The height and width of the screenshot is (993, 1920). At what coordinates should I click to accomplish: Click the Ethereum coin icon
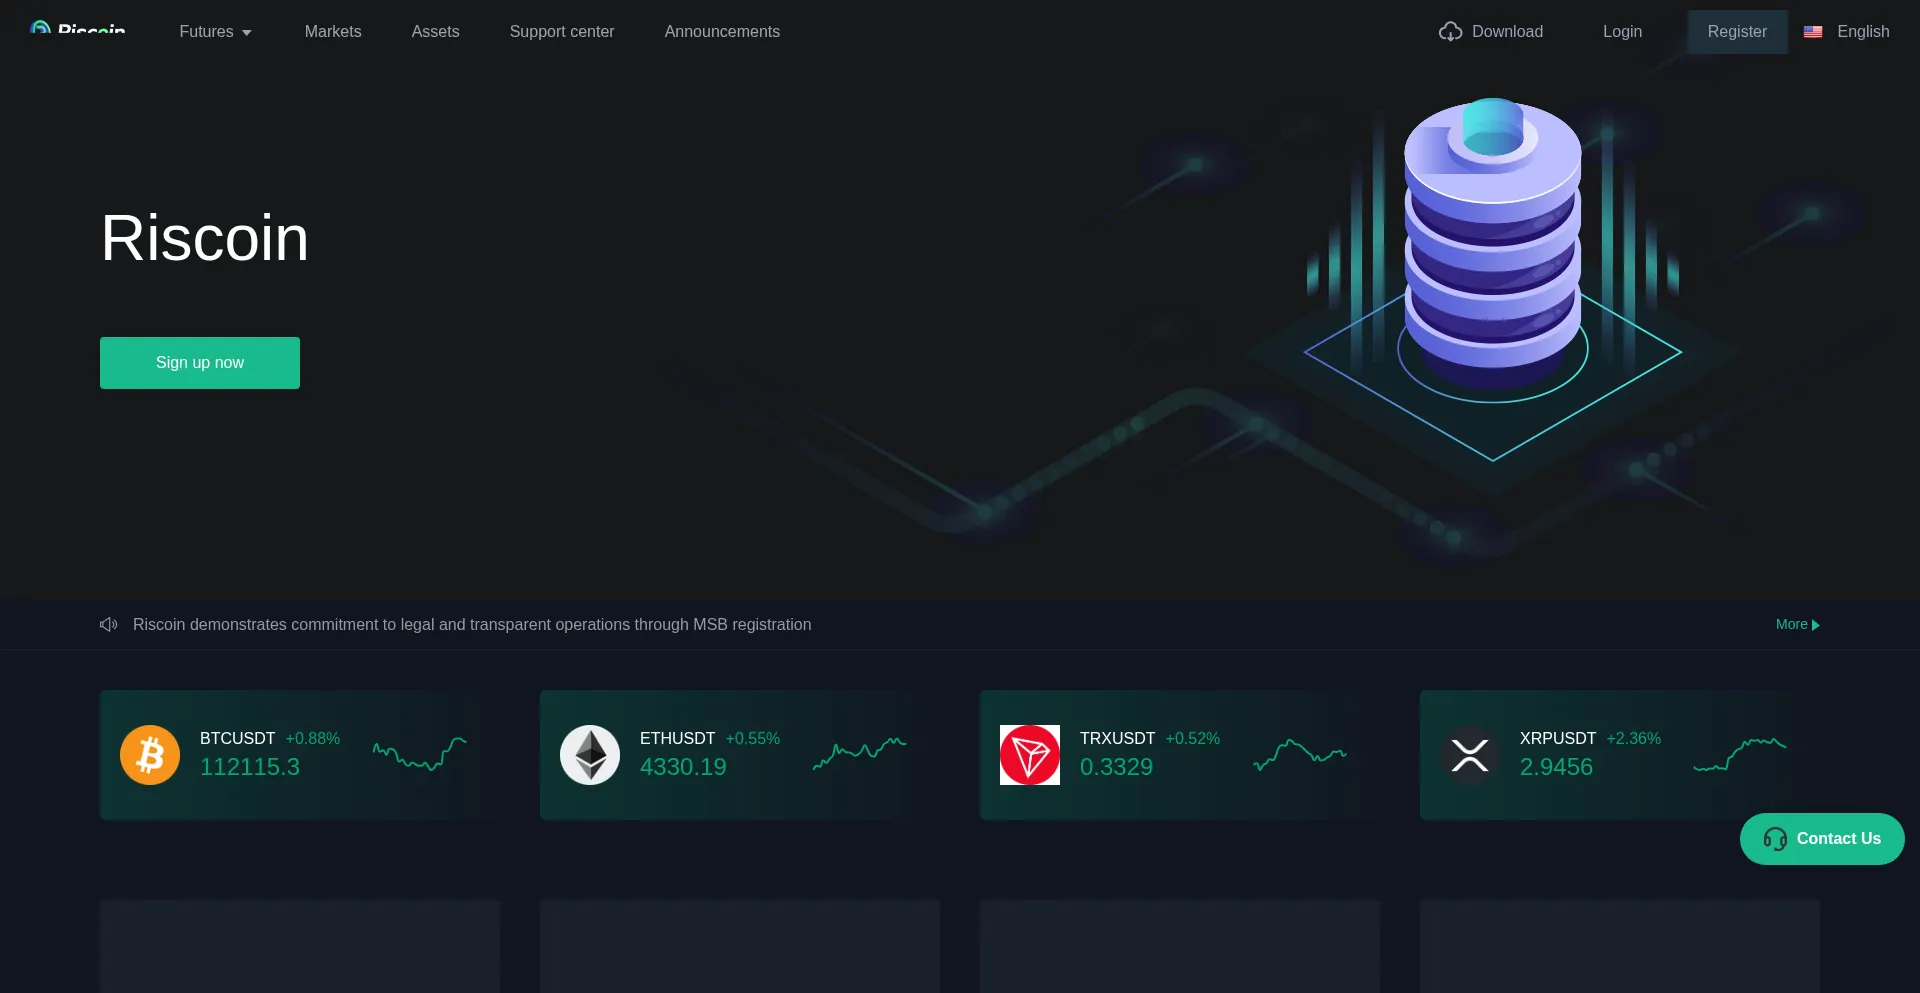590,755
